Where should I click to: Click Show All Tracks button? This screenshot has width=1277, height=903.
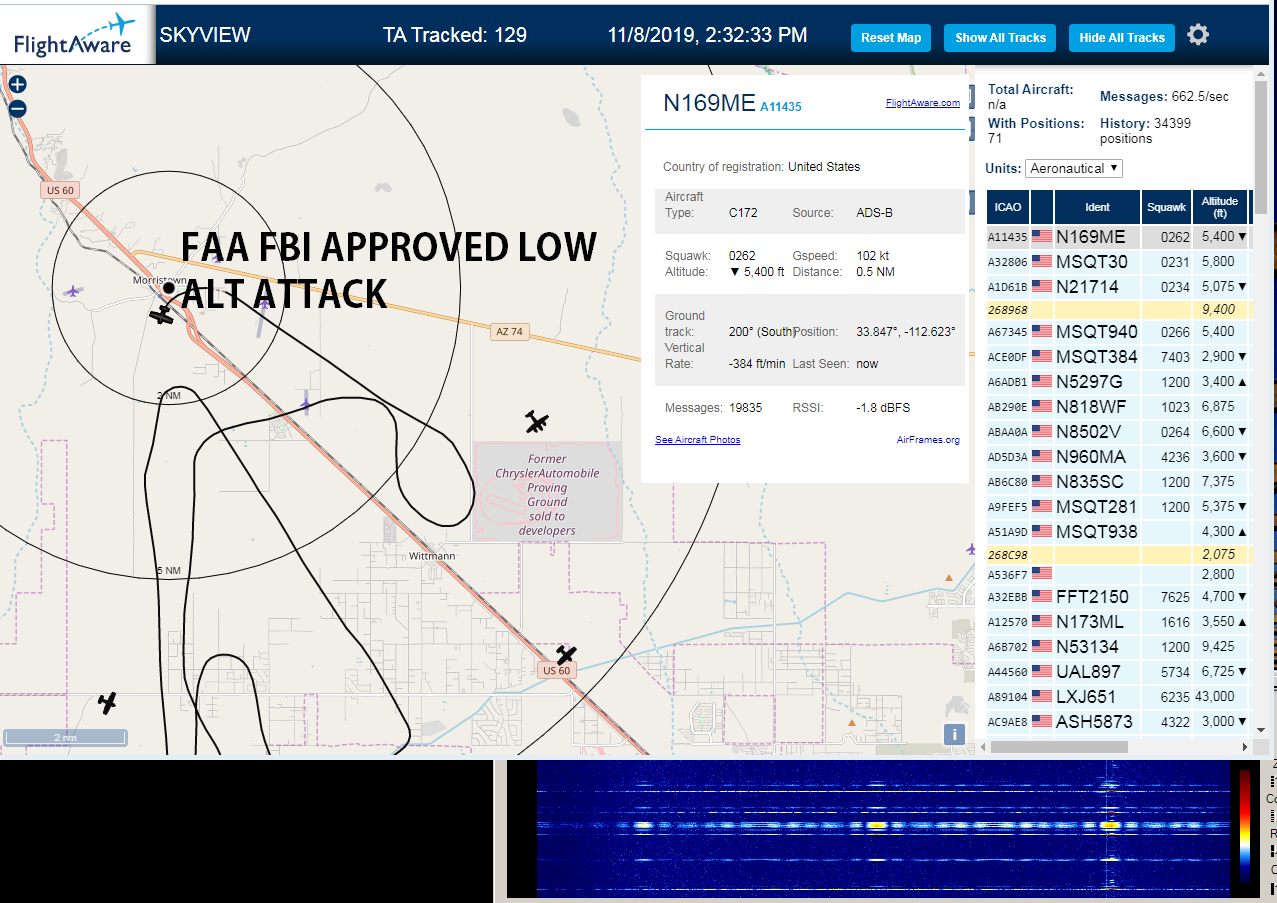[1000, 38]
